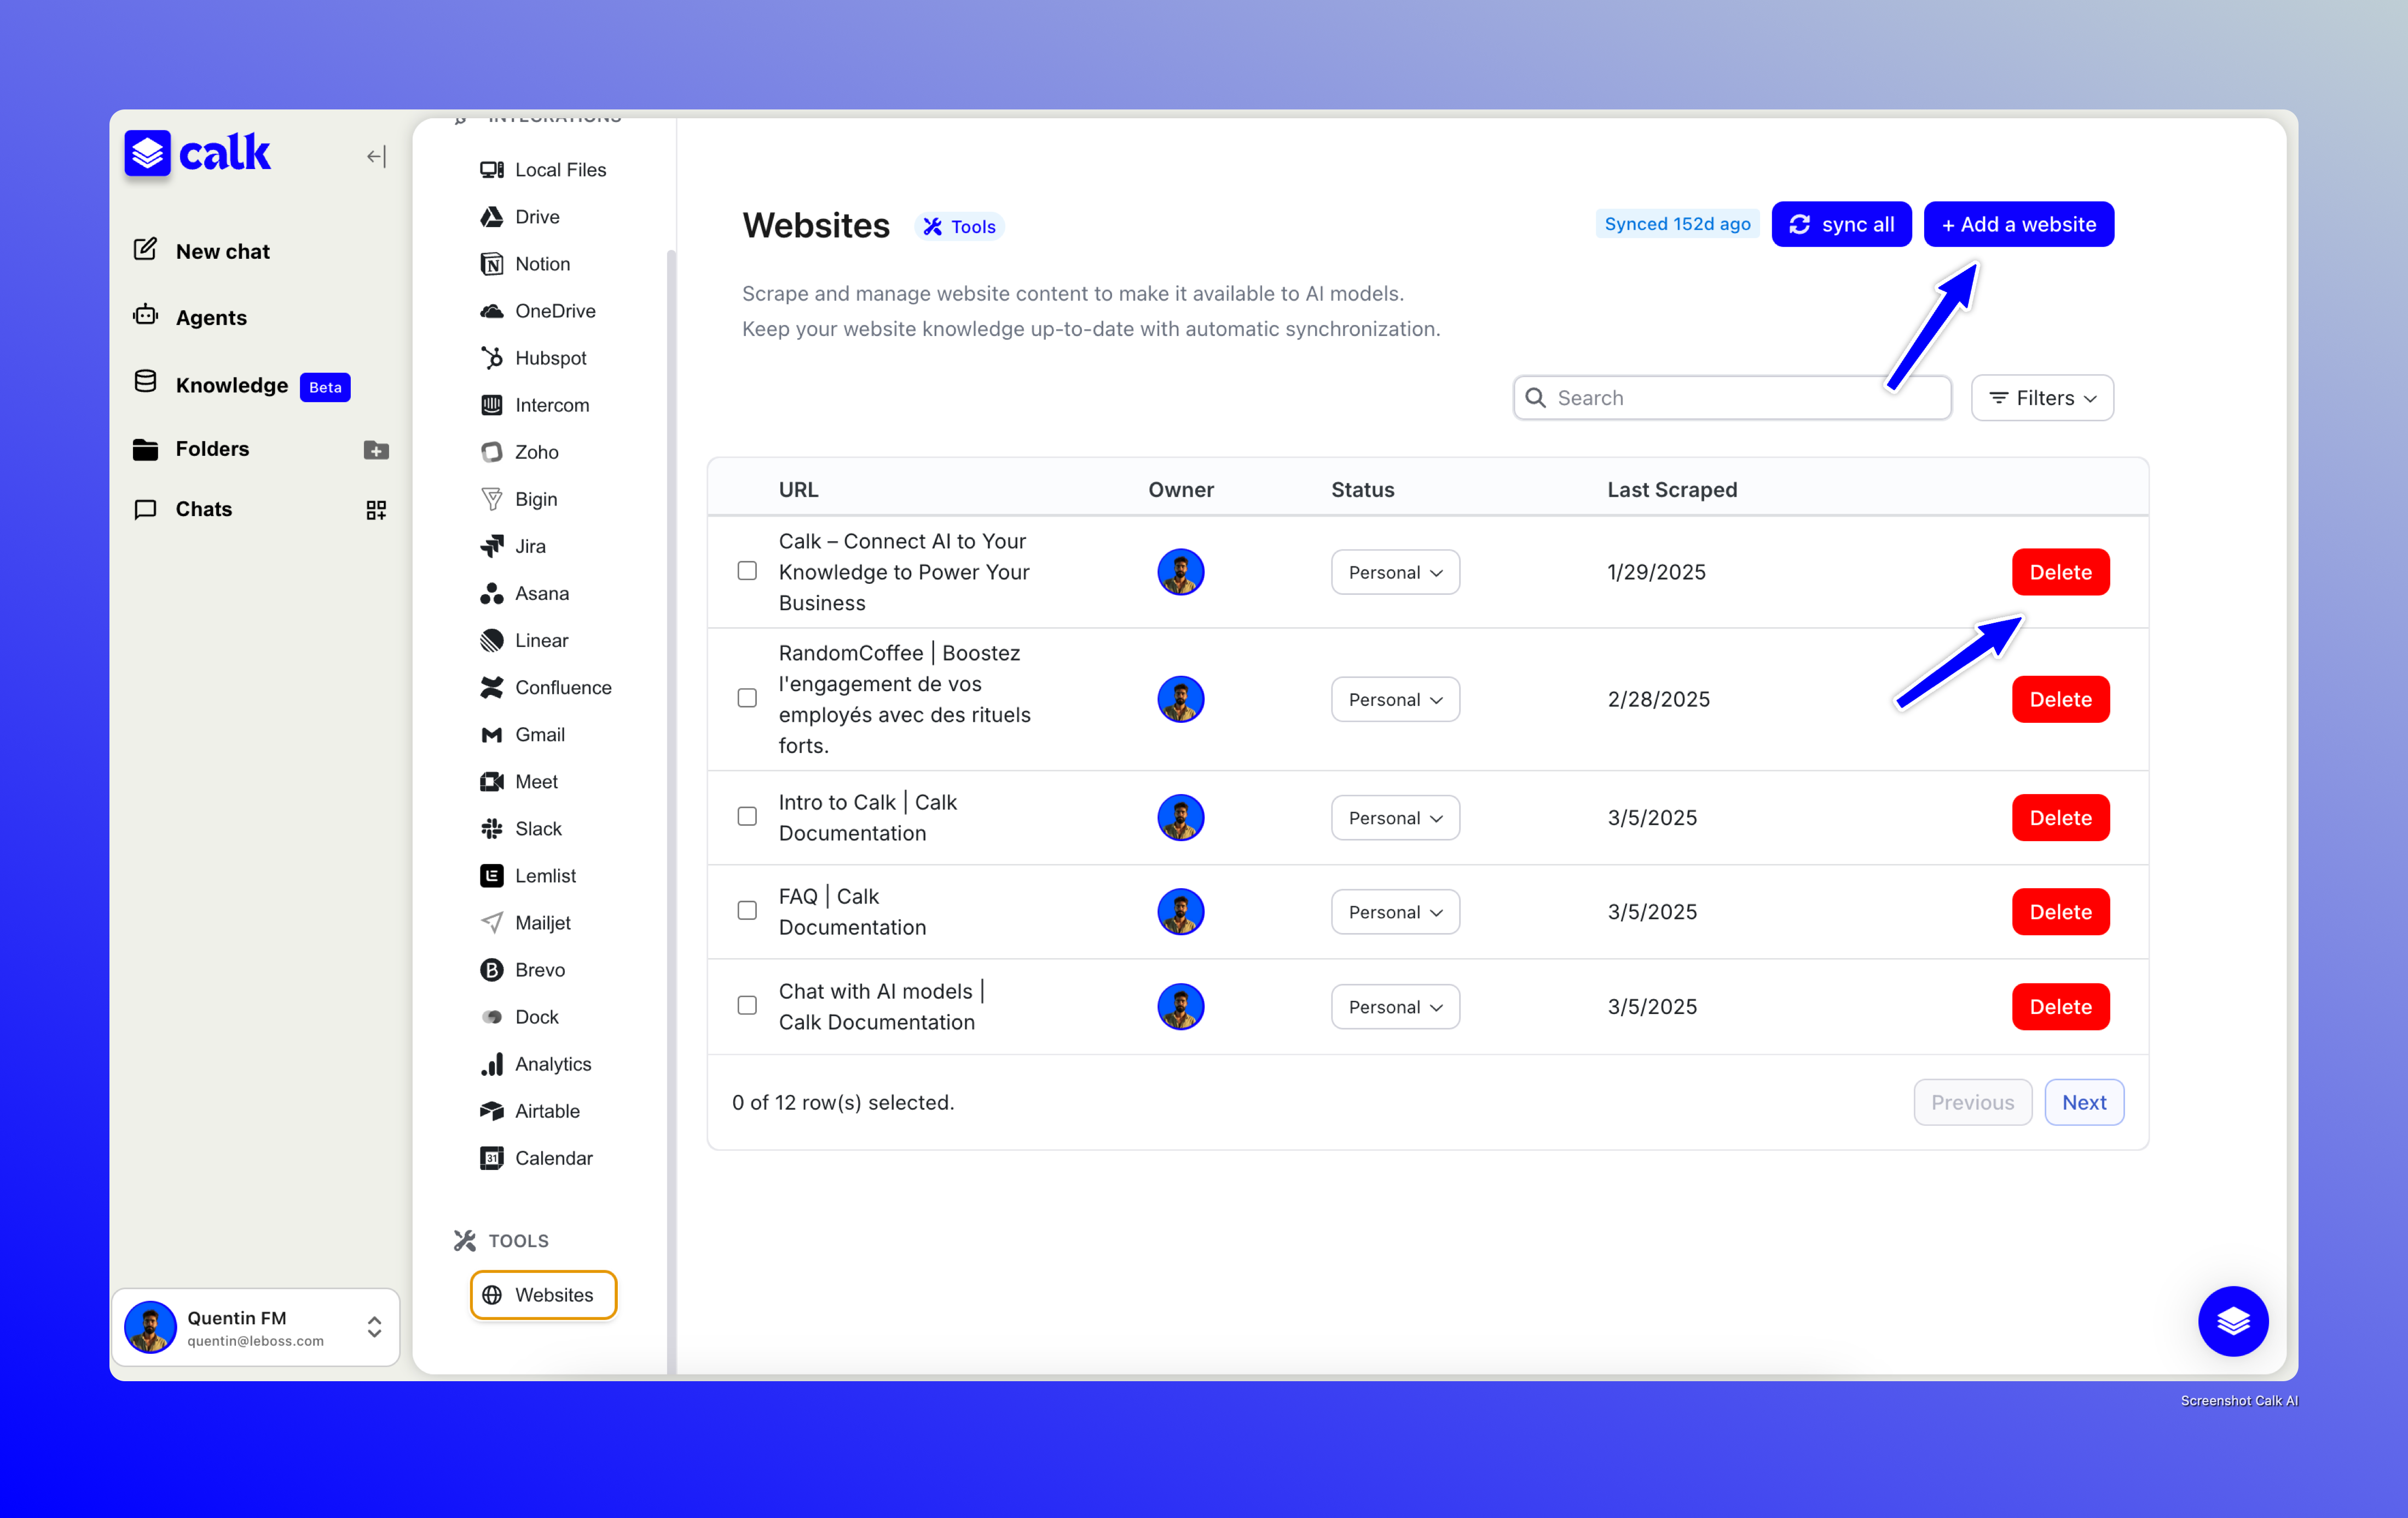2408x1518 pixels.
Task: Collapse the sidebar with the arrow icon
Action: [376, 156]
